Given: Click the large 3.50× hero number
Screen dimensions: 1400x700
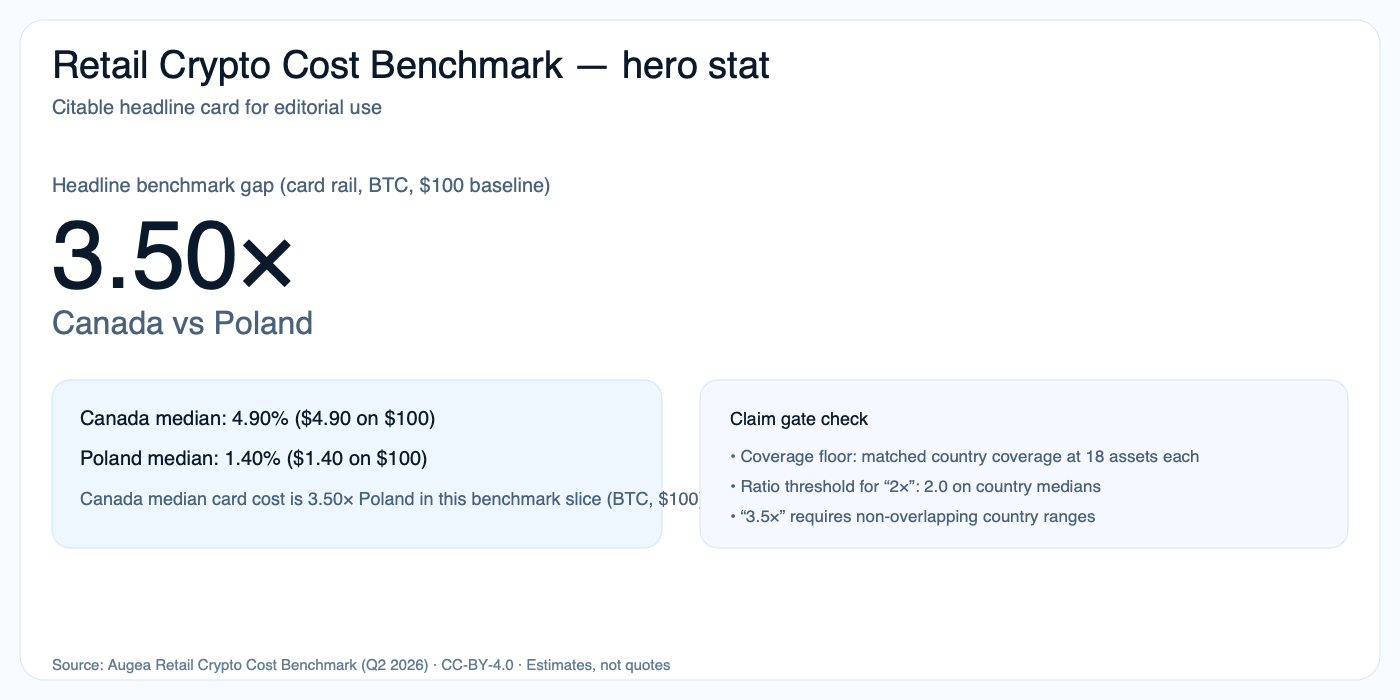Looking at the screenshot, I should point(172,256).
